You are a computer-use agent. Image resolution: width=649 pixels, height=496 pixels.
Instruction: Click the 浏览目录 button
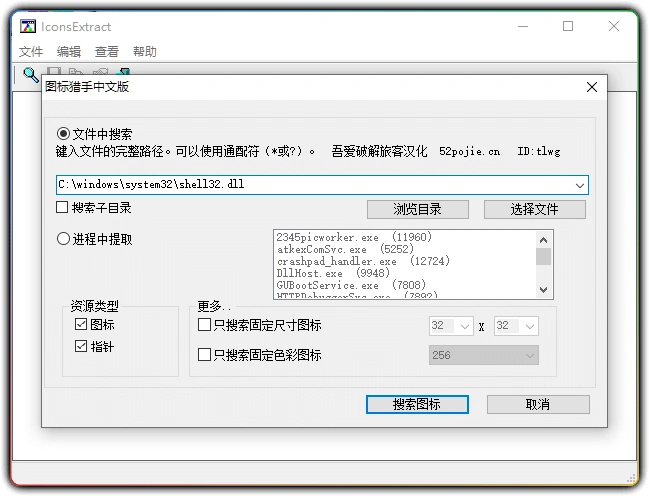[x=418, y=209]
